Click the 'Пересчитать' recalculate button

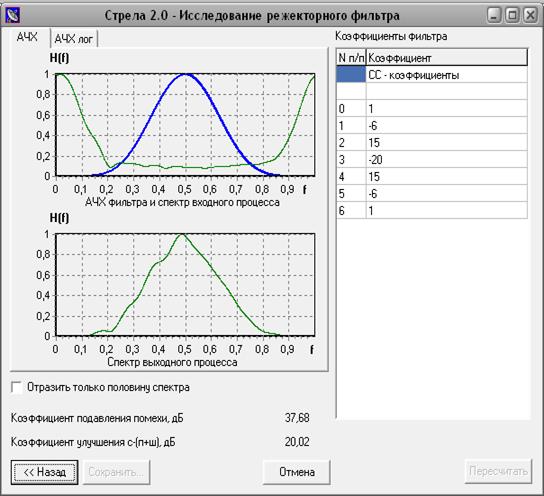[498, 471]
